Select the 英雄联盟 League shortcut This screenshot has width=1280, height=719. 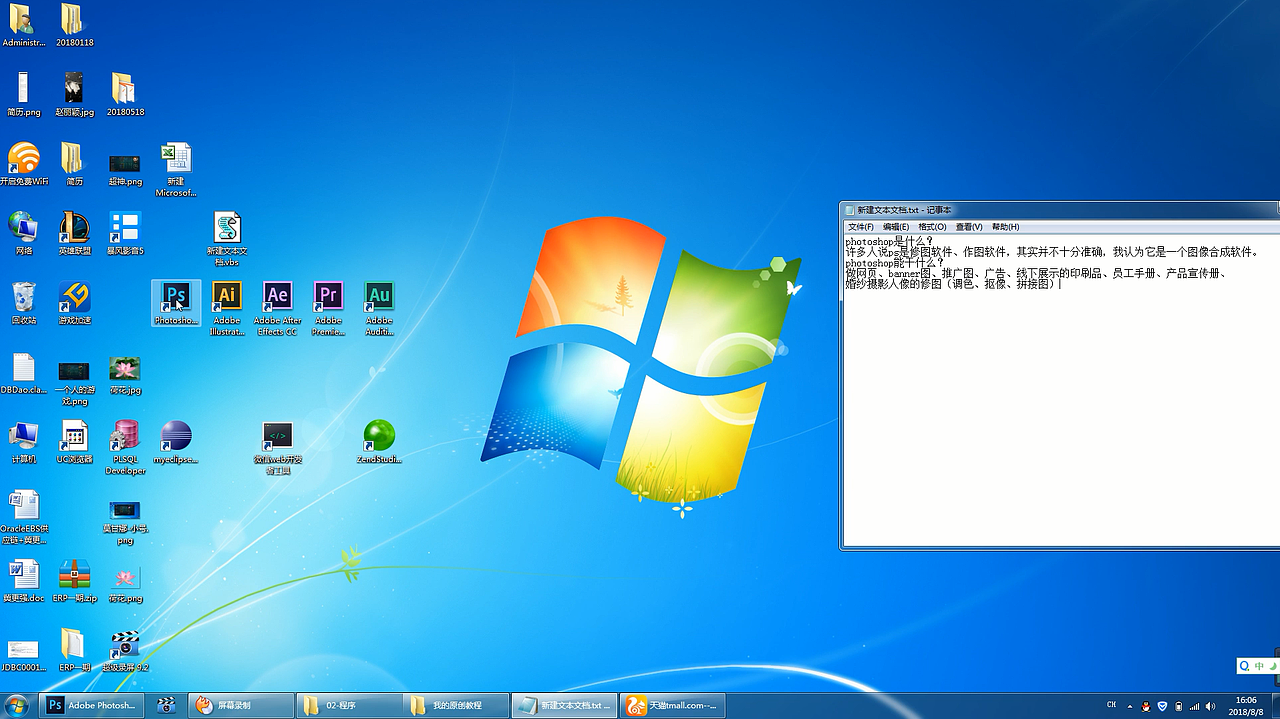pos(74,233)
